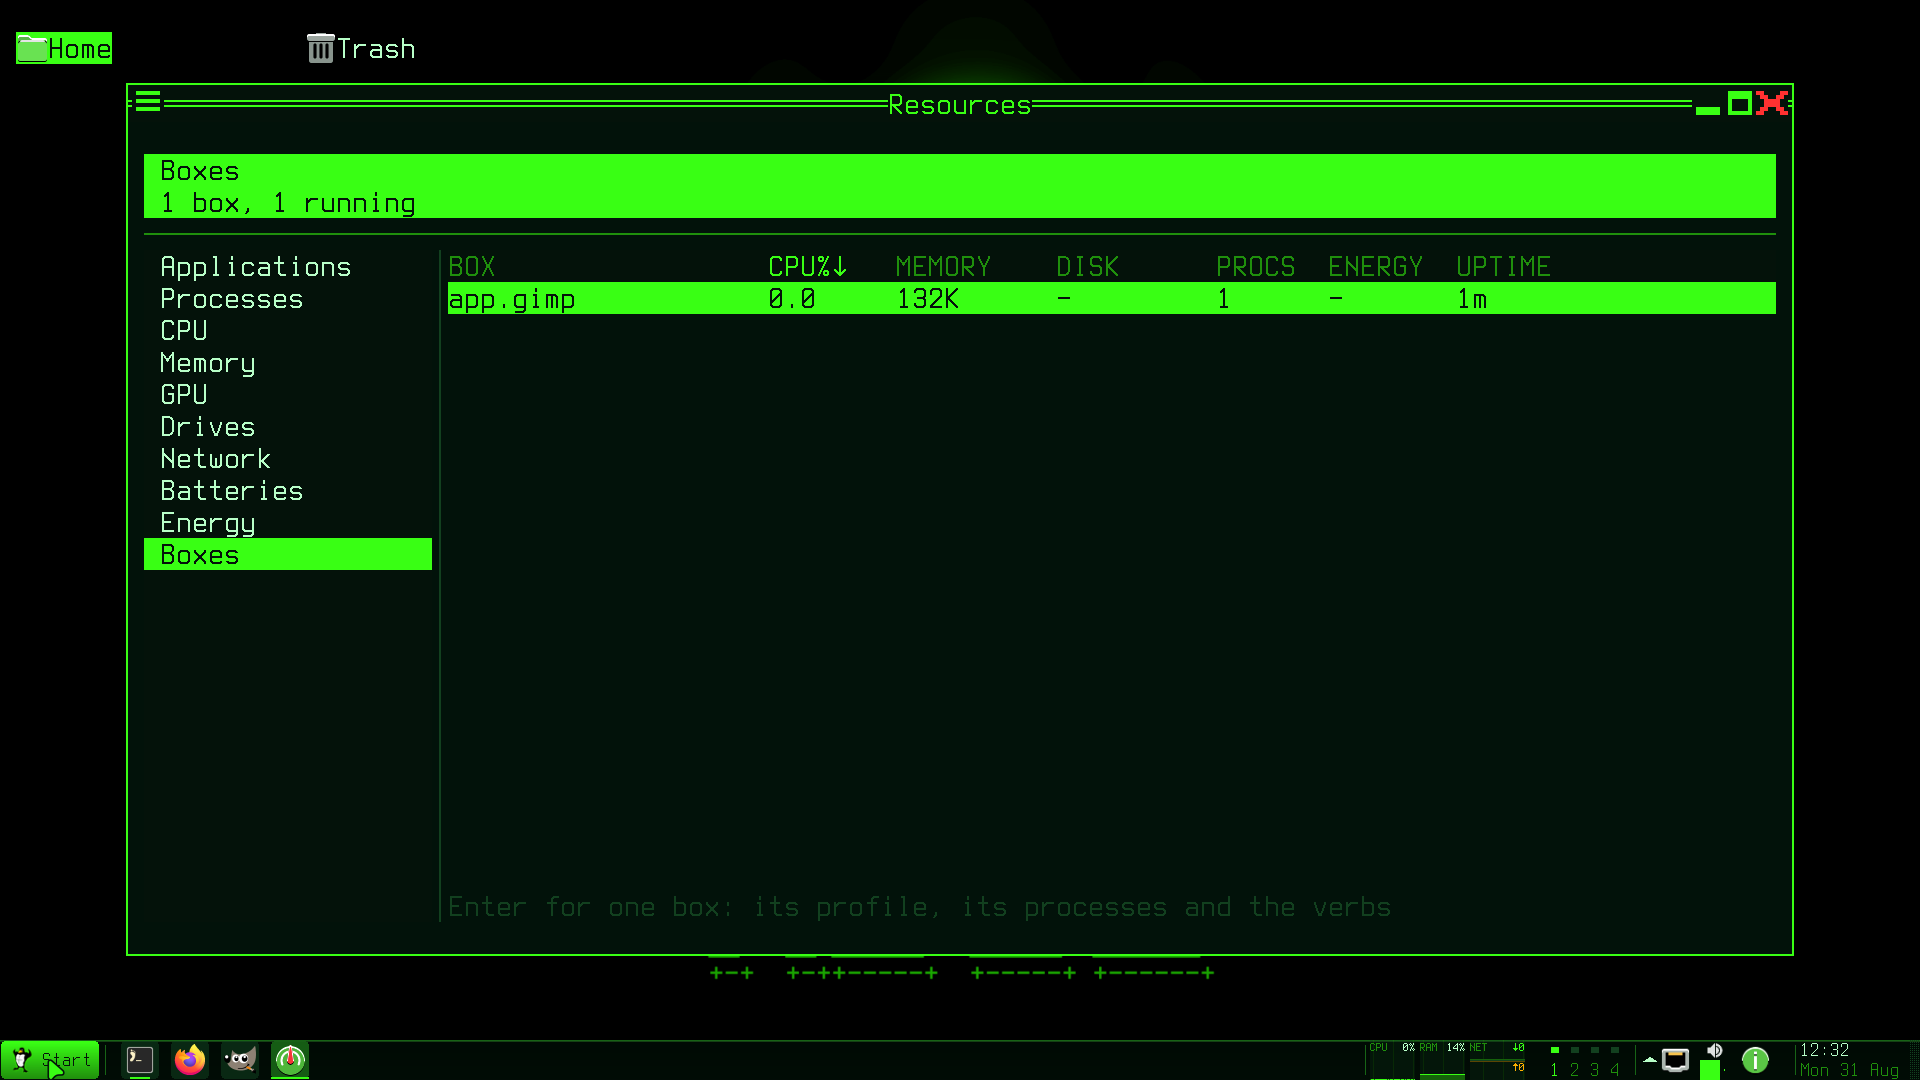Select the Resources taskbar icon
This screenshot has width=1920, height=1080.
pyautogui.click(x=290, y=1060)
